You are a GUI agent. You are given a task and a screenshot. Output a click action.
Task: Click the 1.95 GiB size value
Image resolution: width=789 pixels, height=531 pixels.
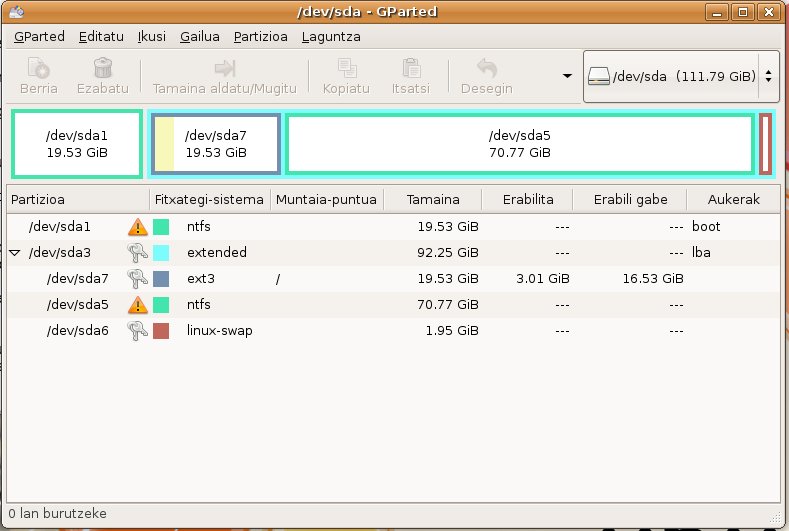click(451, 331)
